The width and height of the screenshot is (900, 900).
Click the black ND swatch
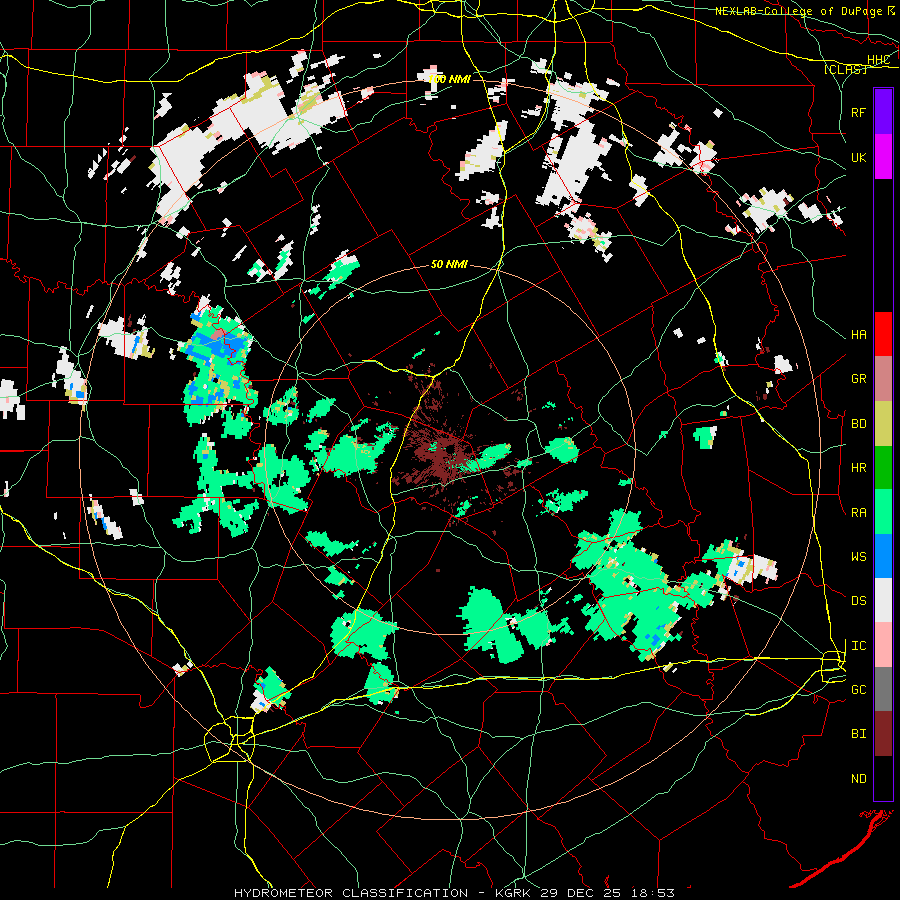pyautogui.click(x=883, y=778)
